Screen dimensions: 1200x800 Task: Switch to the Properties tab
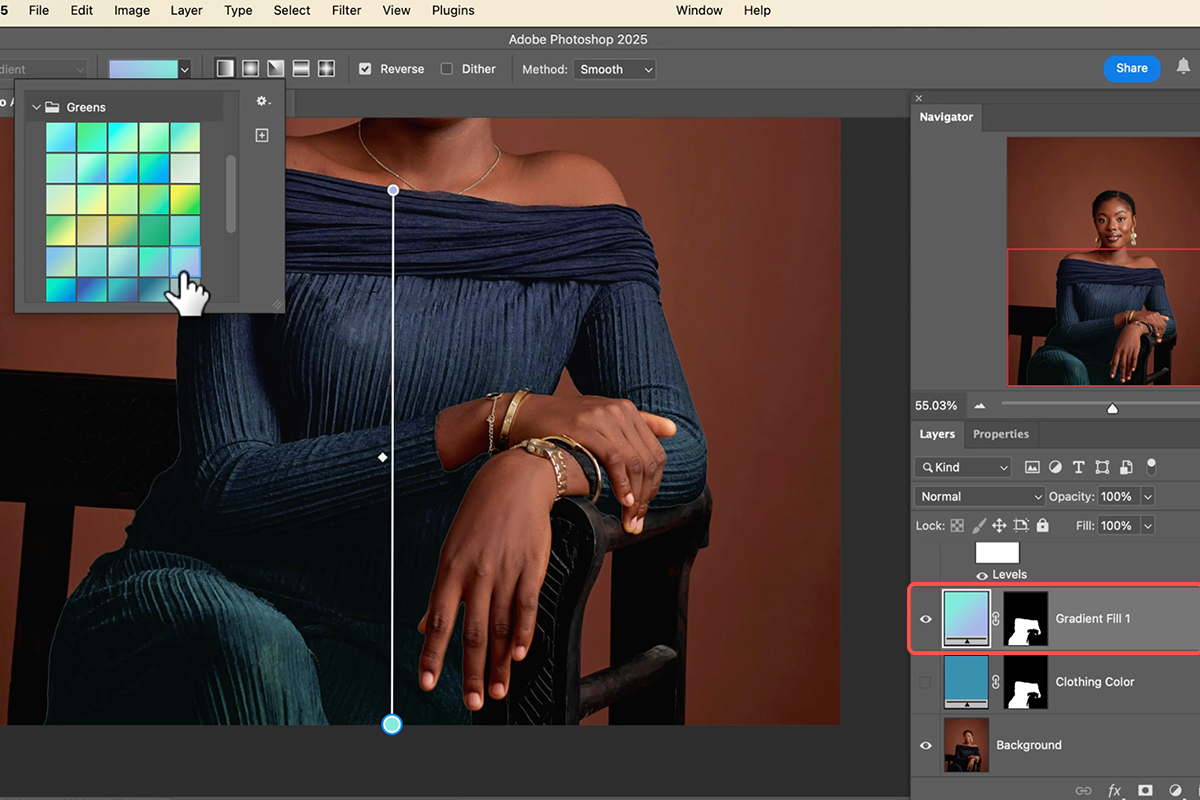coord(1000,434)
